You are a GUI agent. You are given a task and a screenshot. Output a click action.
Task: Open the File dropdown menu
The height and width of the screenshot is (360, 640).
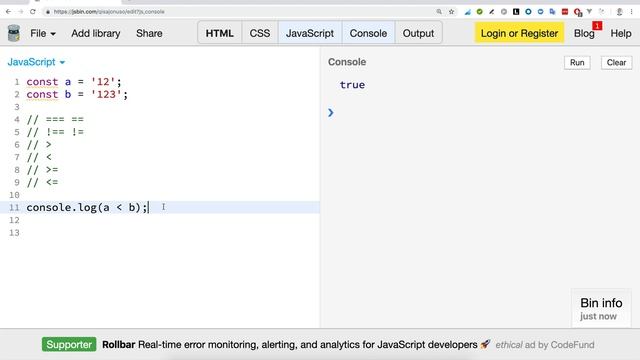coord(43,33)
